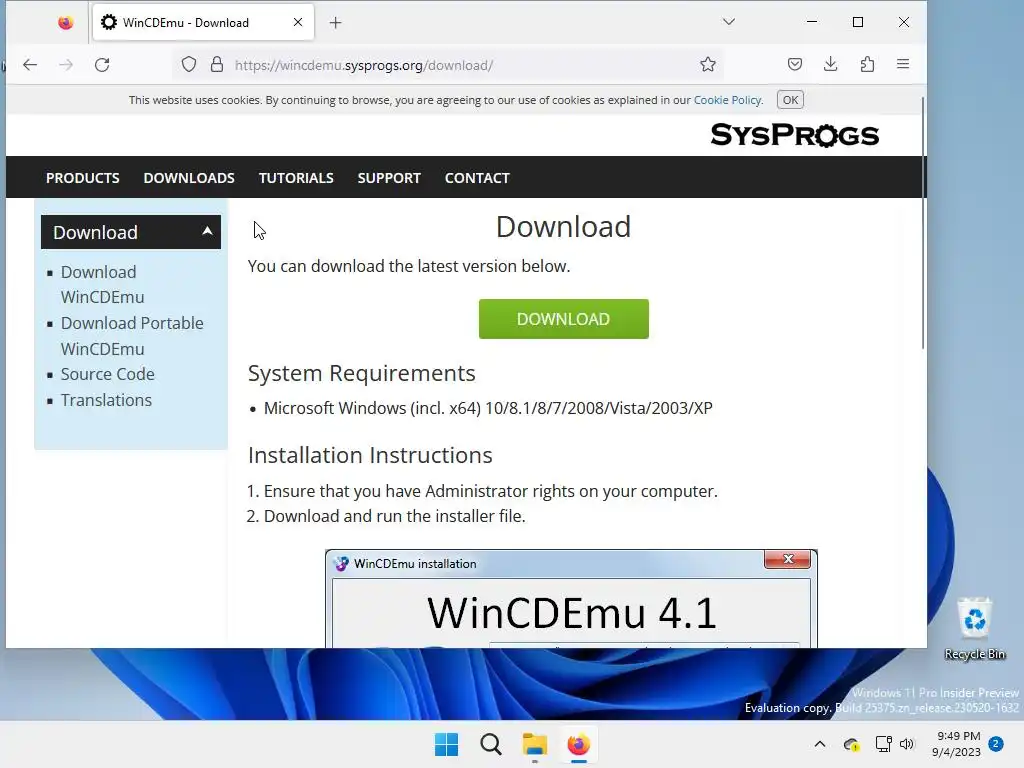Screen dimensions: 1024x768
Task: Click the cloud status tray icon
Action: 851,744
